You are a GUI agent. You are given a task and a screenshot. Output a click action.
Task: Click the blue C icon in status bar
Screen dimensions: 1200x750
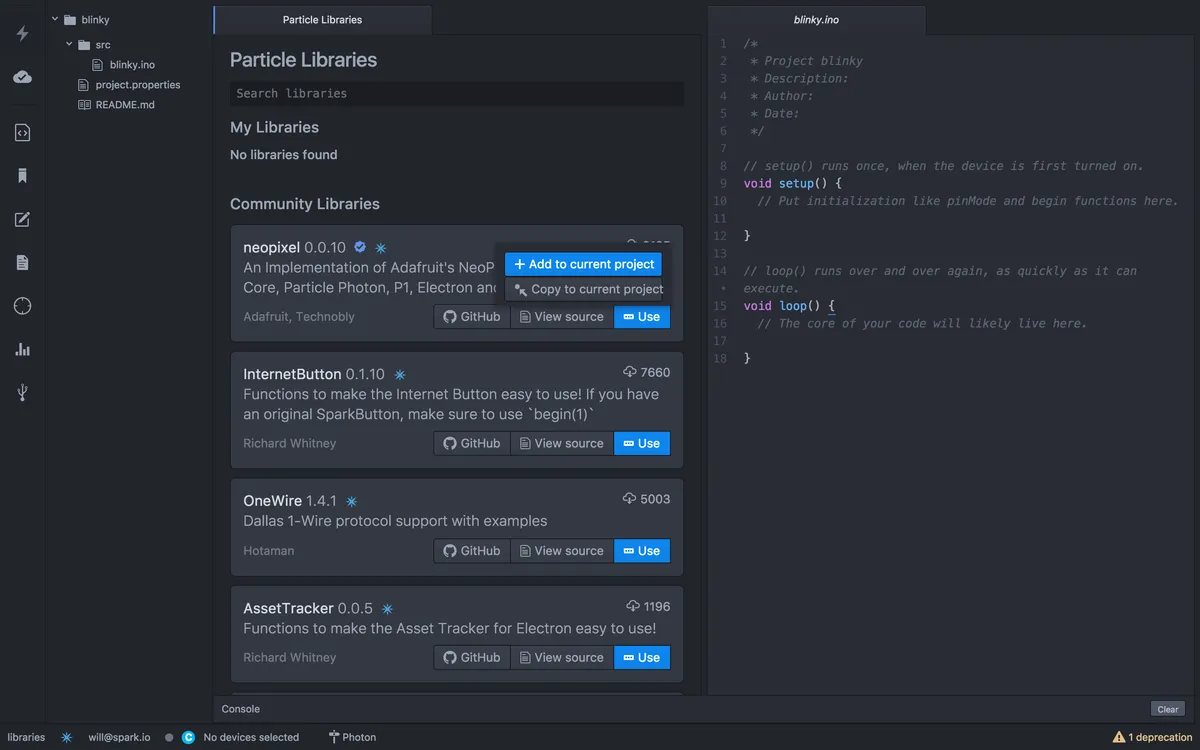[188, 737]
